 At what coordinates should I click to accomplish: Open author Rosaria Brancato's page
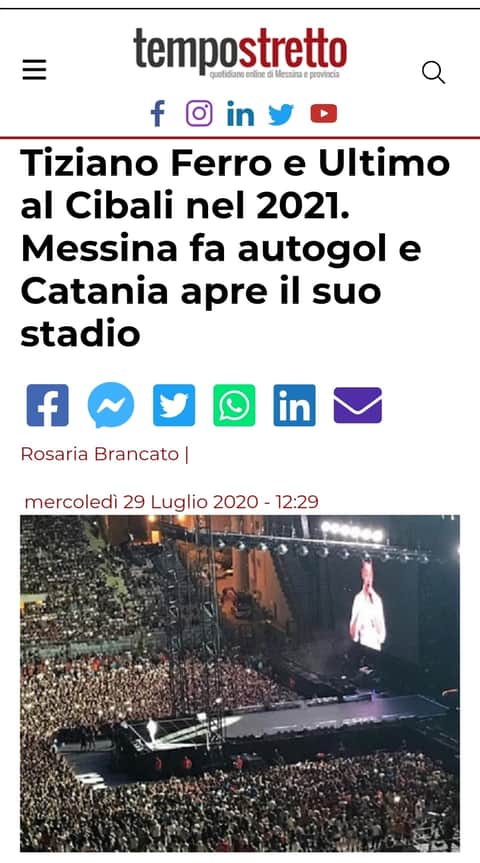tap(100, 454)
